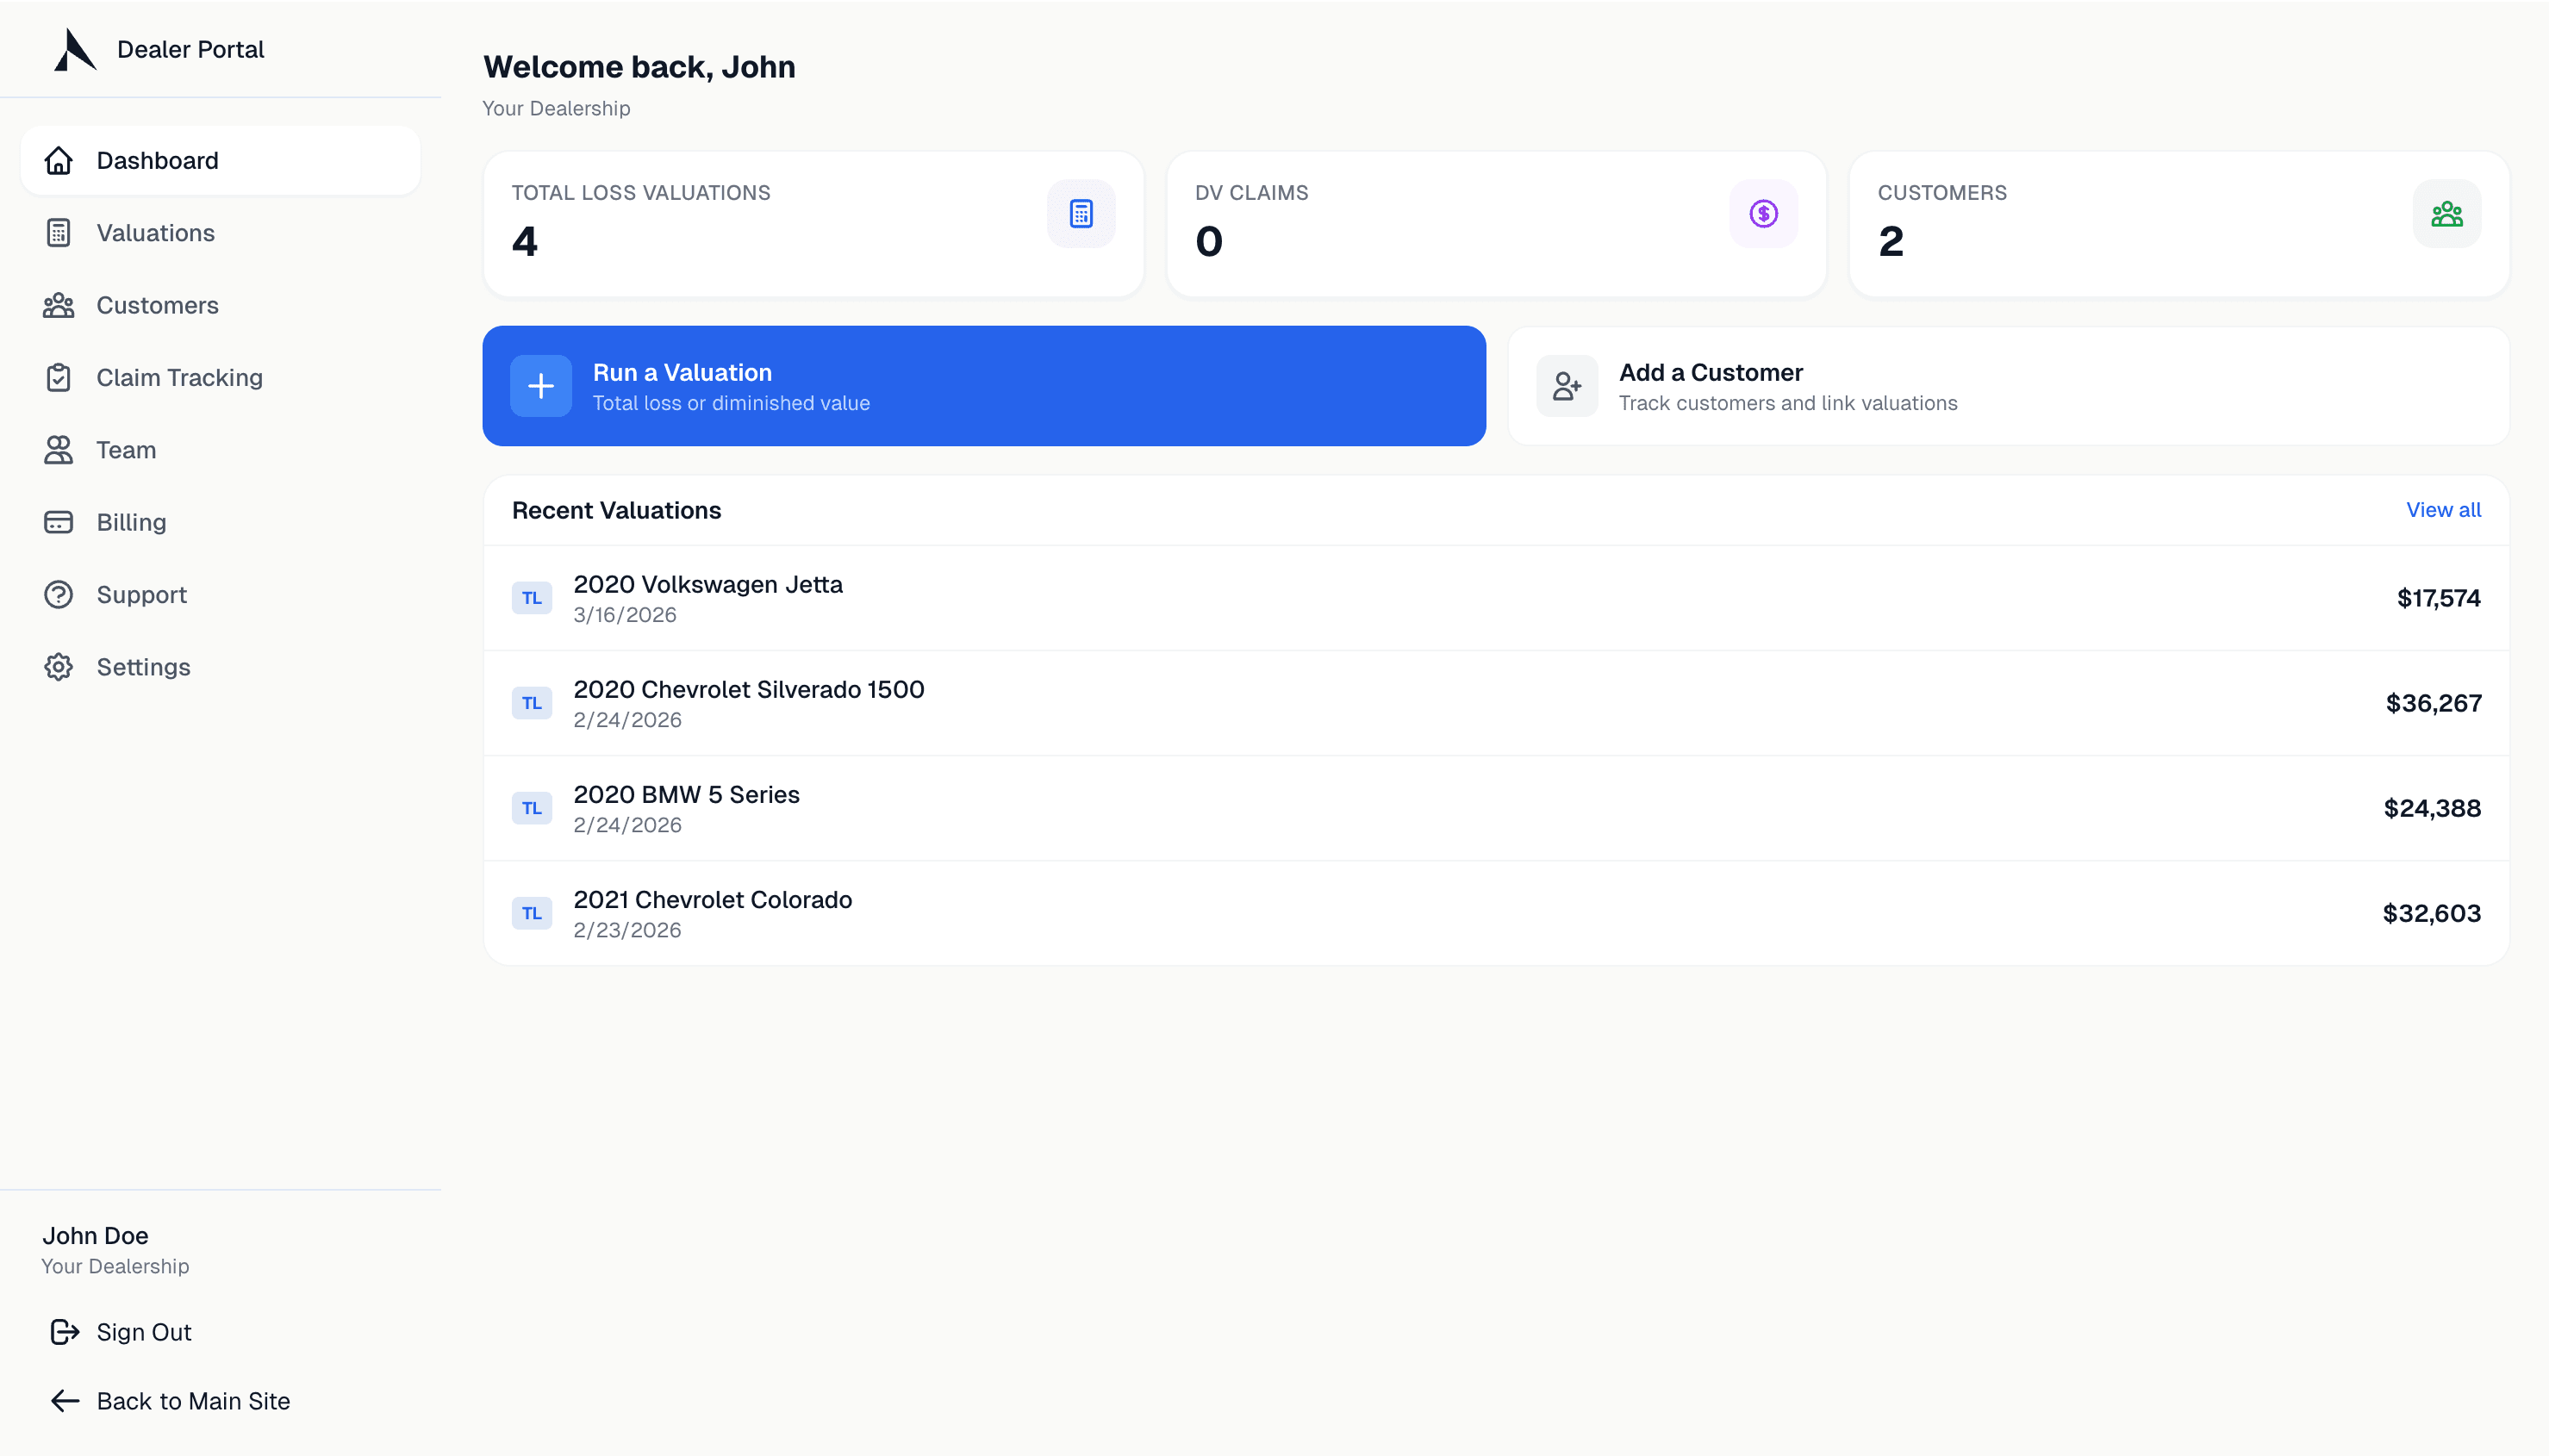Image resolution: width=2549 pixels, height=1456 pixels.
Task: Select Back to Main Site
Action: coord(171,1400)
